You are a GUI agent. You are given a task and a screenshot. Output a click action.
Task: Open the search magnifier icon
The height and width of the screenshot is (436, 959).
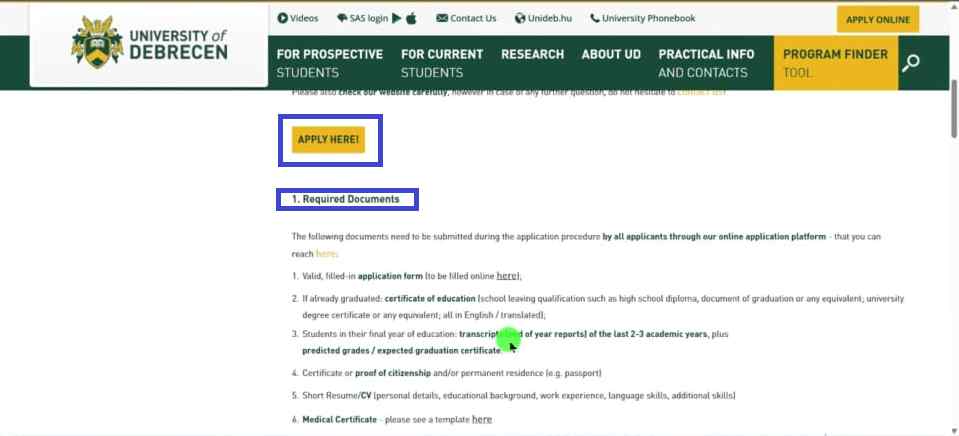[910, 63]
